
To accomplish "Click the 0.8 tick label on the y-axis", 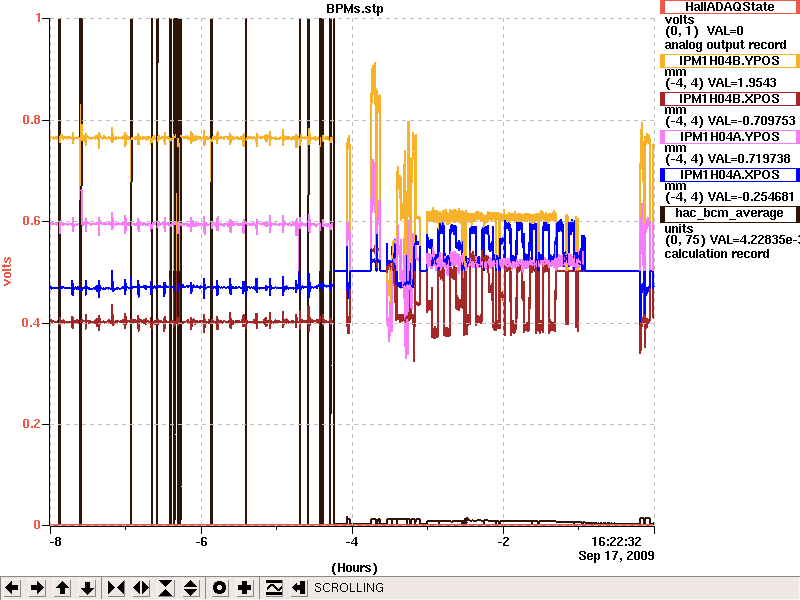I will (x=32, y=120).
